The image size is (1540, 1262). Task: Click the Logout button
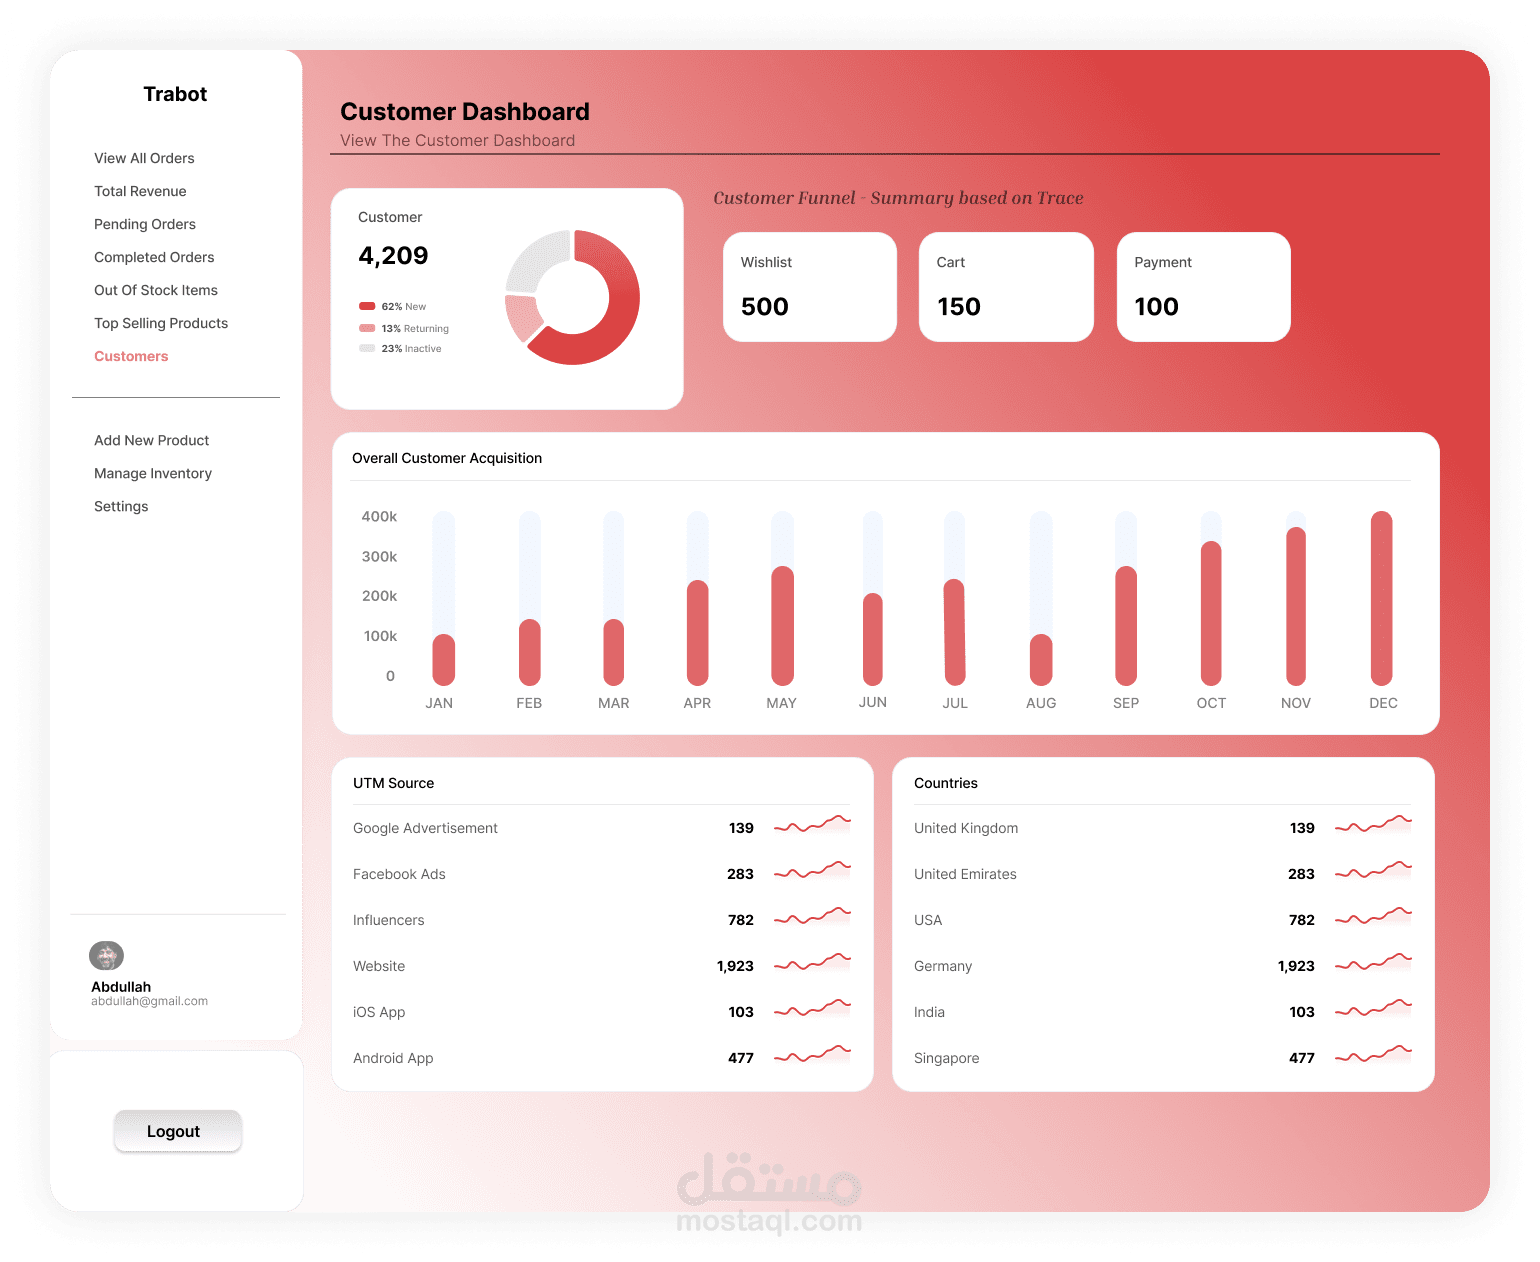point(178,1131)
